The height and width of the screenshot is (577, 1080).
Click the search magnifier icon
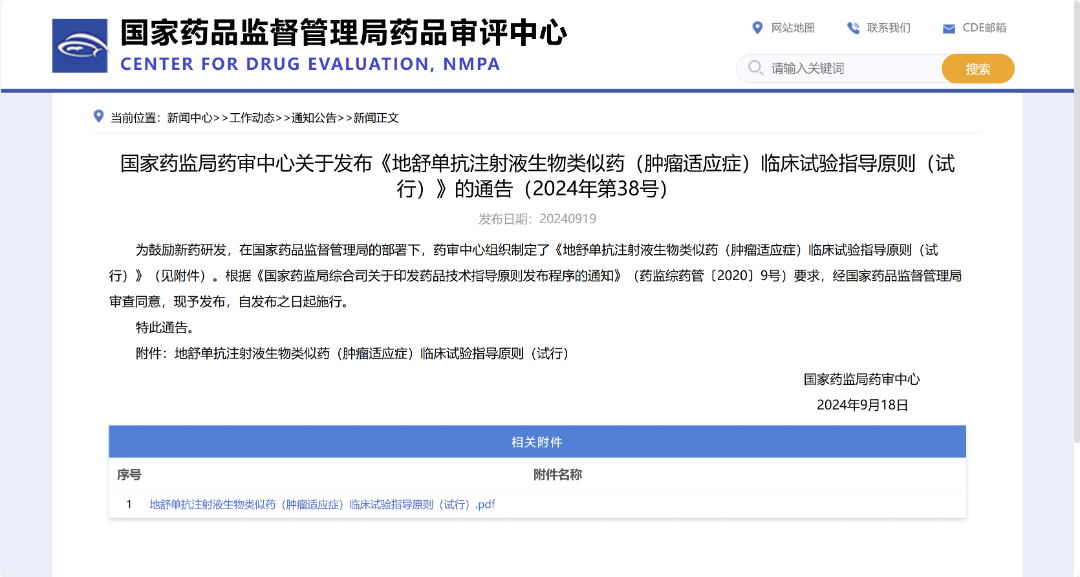pyautogui.click(x=755, y=69)
